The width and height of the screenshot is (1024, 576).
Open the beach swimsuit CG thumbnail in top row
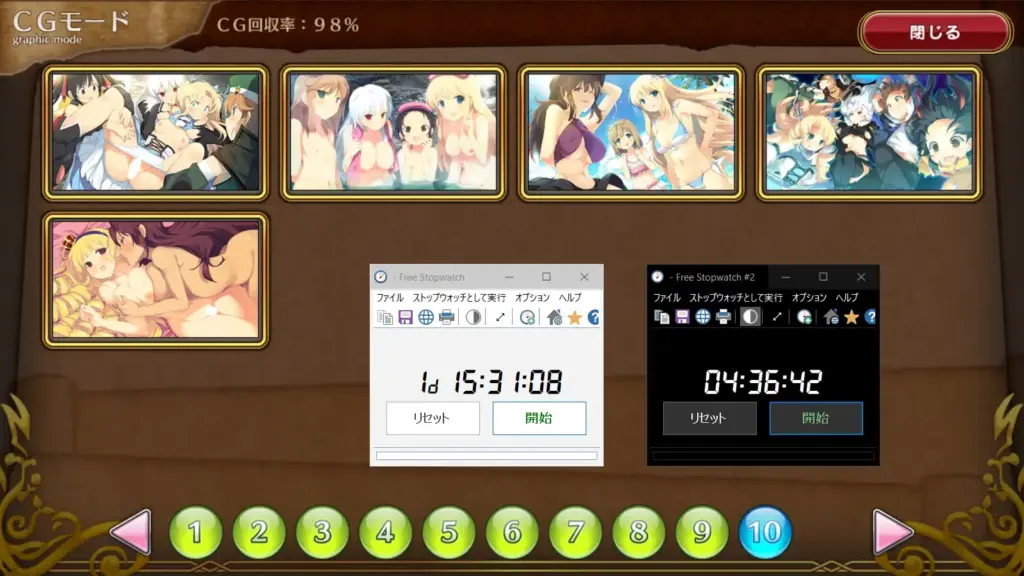click(630, 132)
